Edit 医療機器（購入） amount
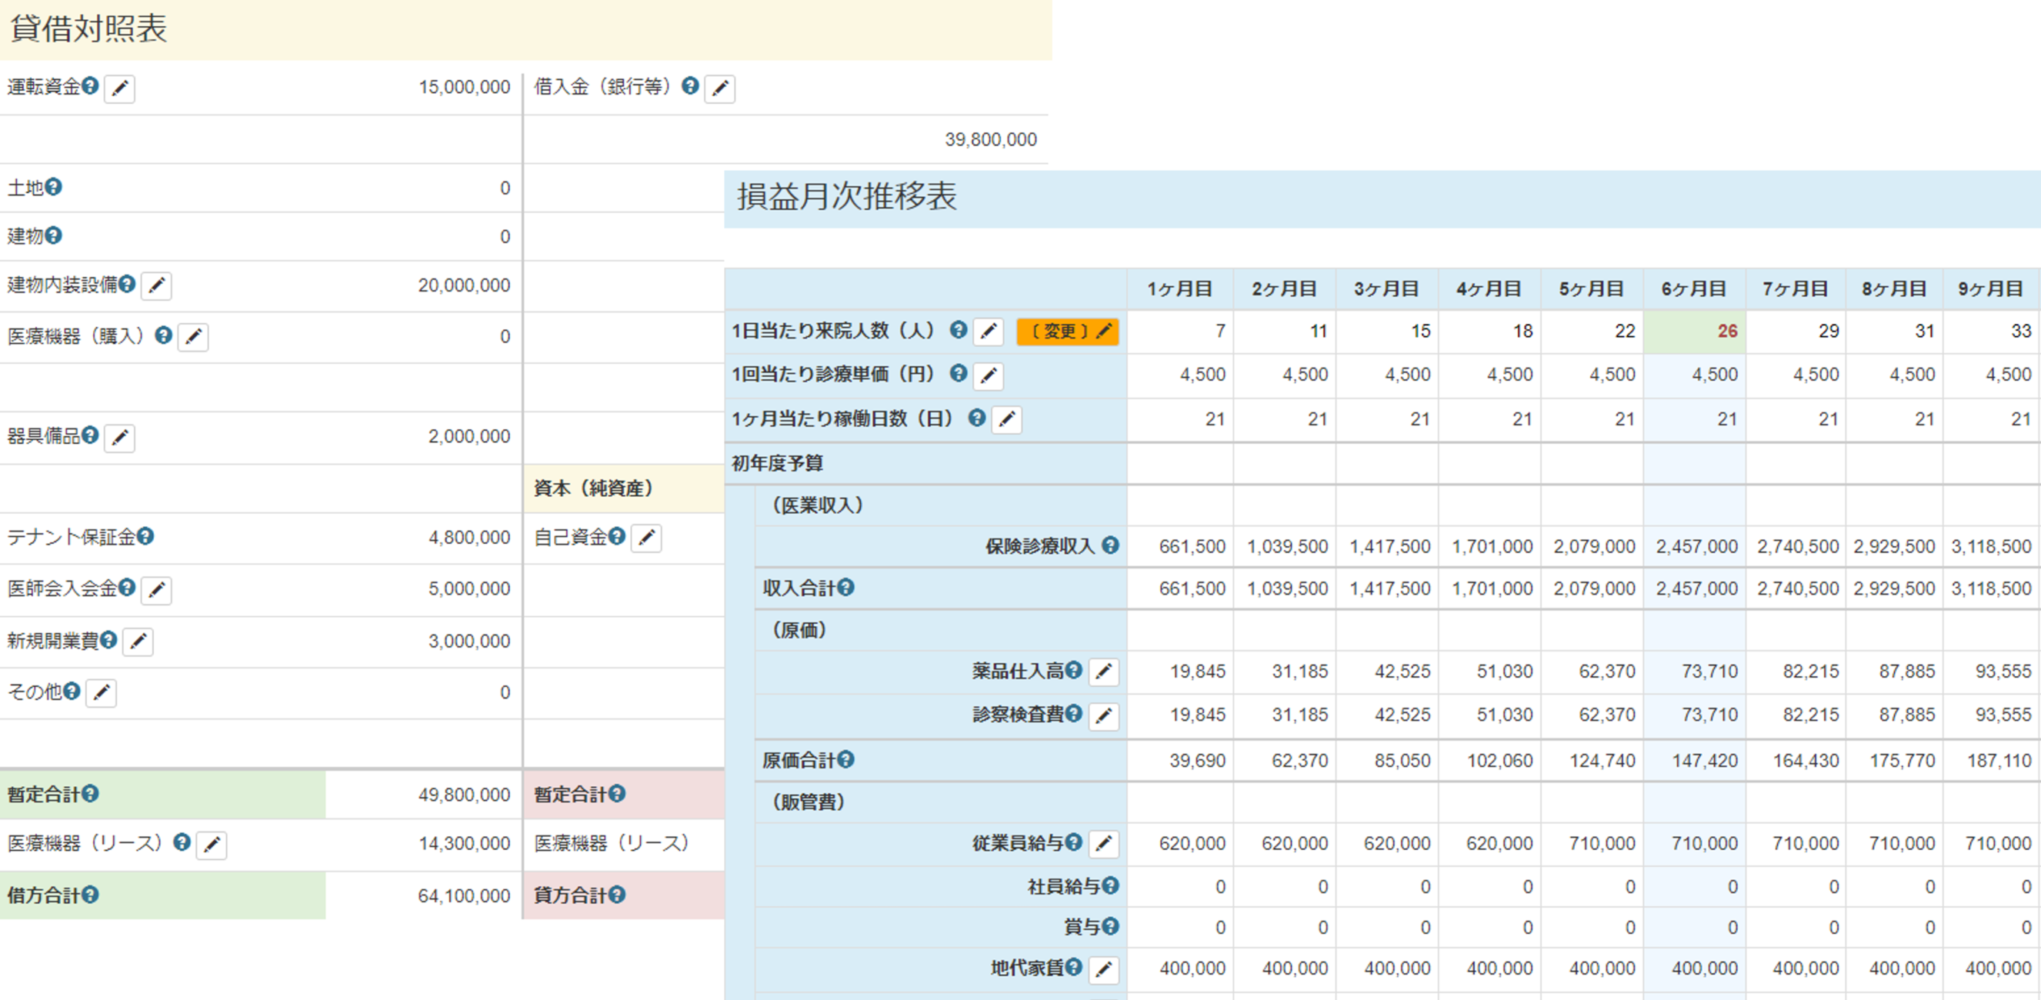The width and height of the screenshot is (2041, 1000). (193, 337)
